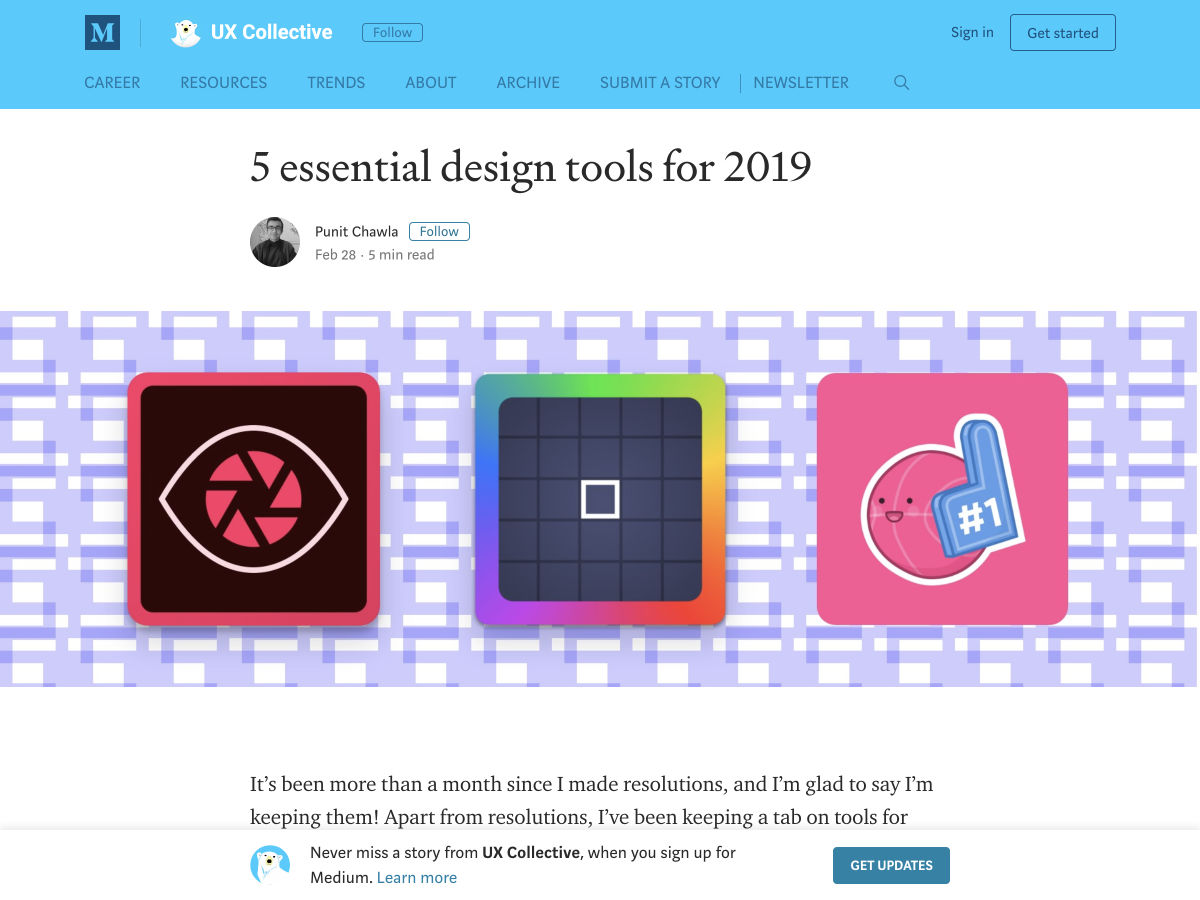Open Punit Chawla's author name link
Screen dimensions: 1200x900
[356, 231]
